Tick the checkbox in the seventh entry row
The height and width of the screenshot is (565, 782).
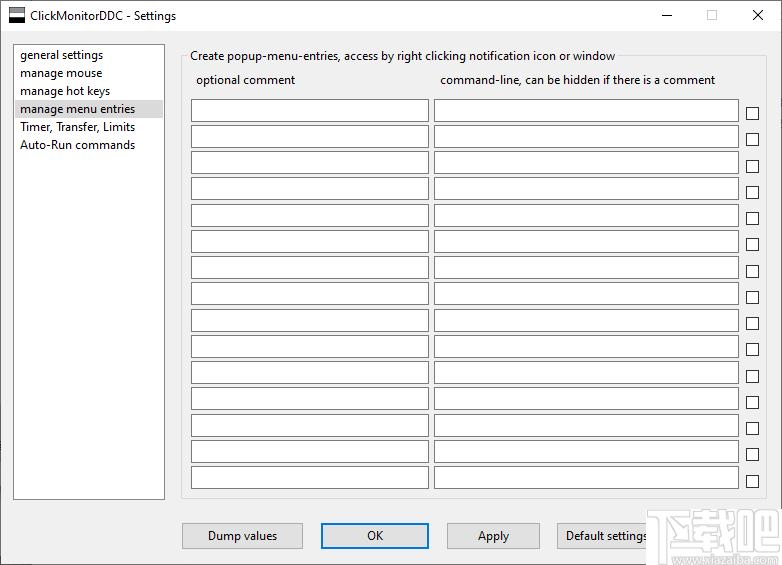click(x=753, y=271)
